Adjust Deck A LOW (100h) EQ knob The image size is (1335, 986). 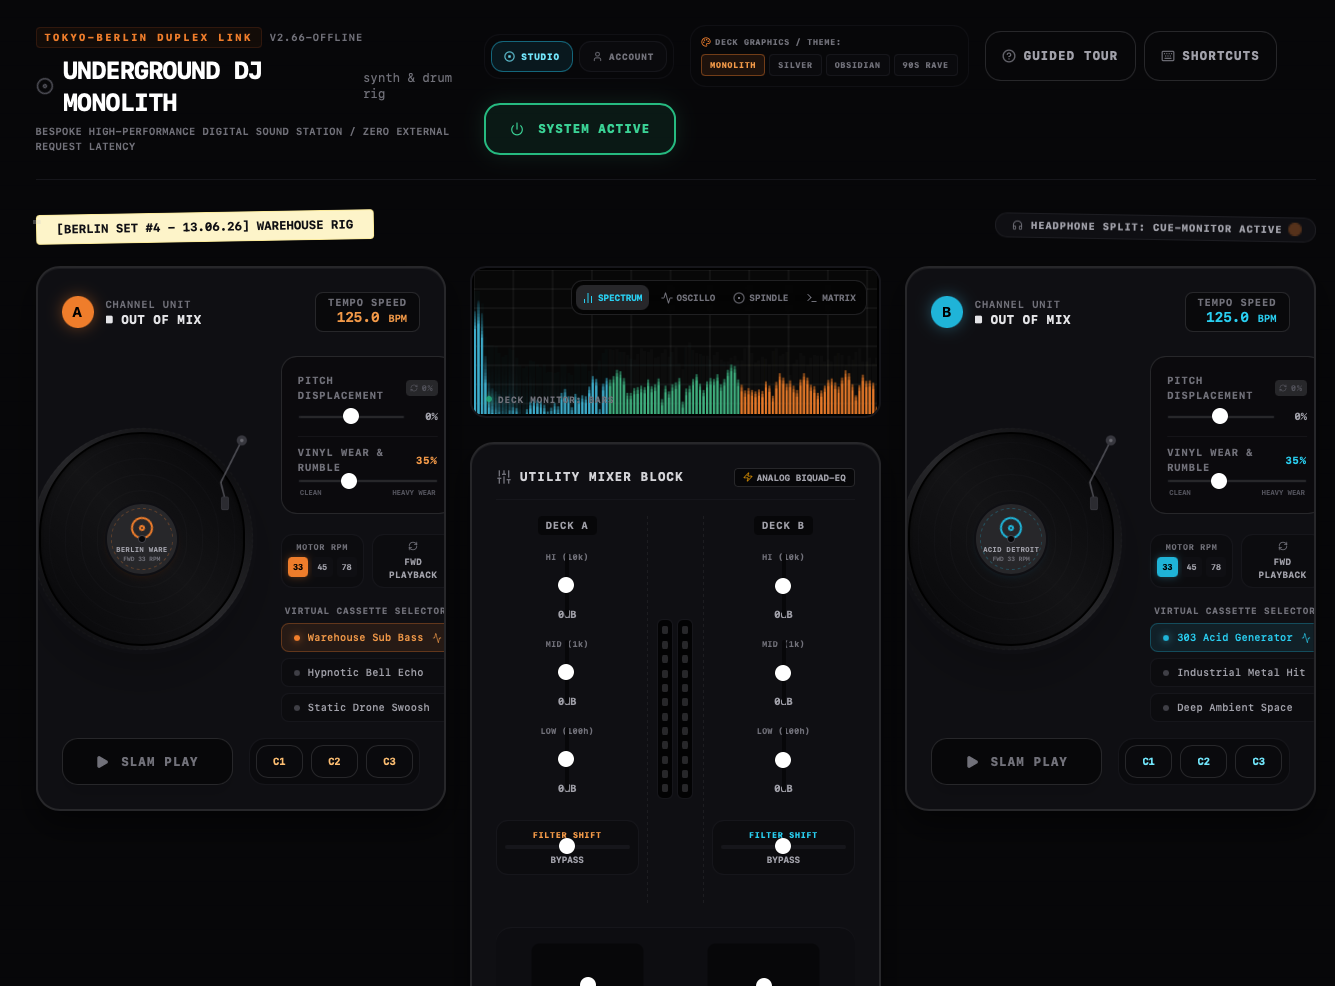point(566,759)
